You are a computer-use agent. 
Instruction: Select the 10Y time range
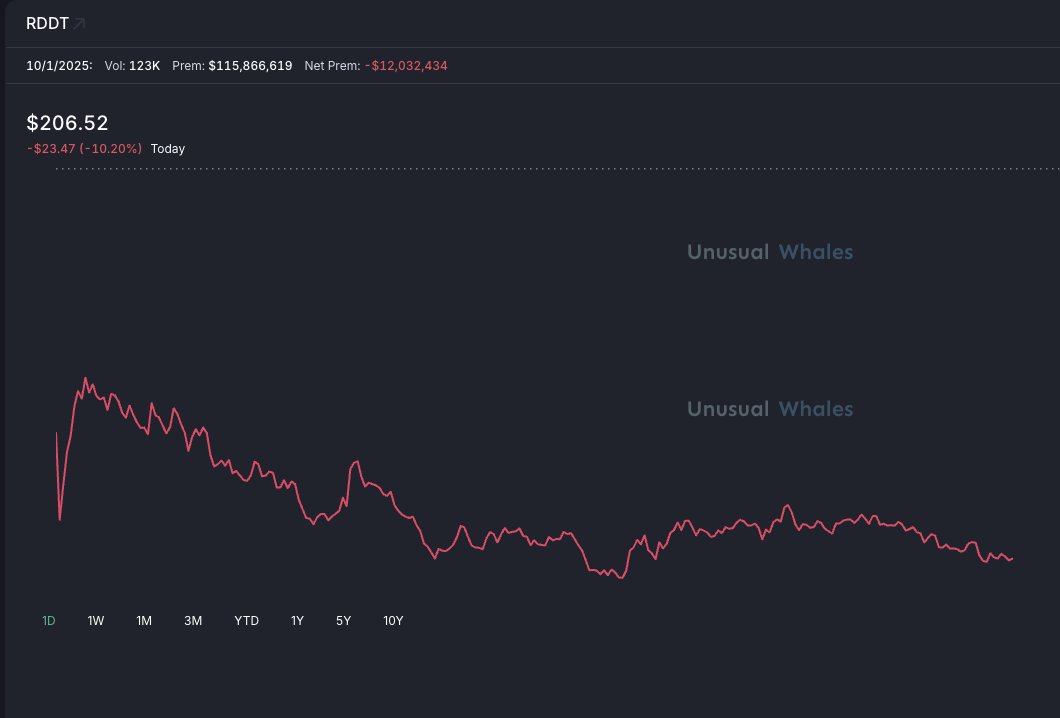(393, 621)
